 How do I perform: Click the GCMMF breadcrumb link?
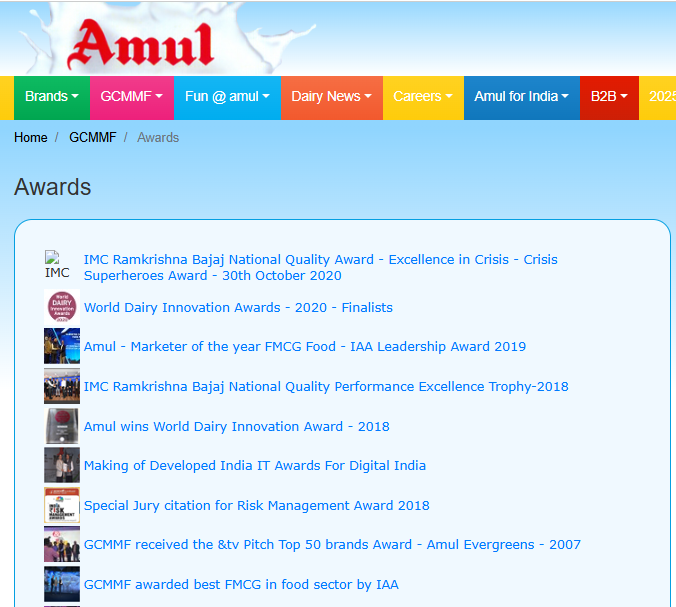coord(90,137)
